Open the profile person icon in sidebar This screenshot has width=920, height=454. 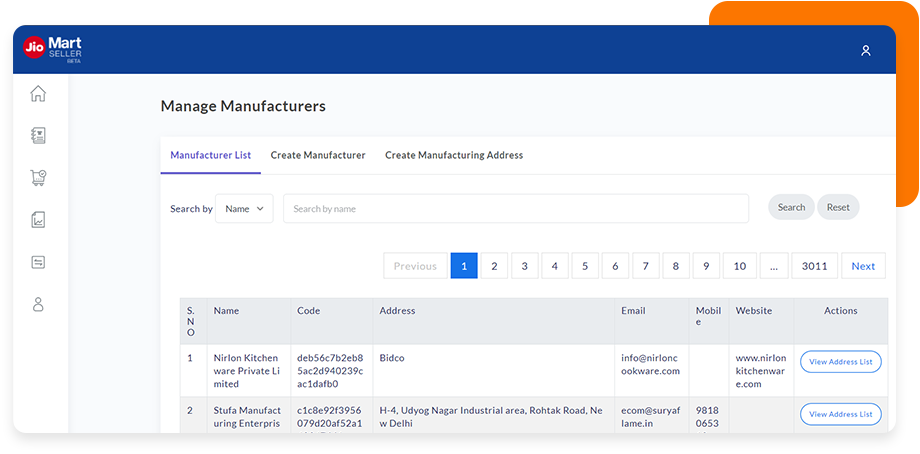(x=38, y=304)
